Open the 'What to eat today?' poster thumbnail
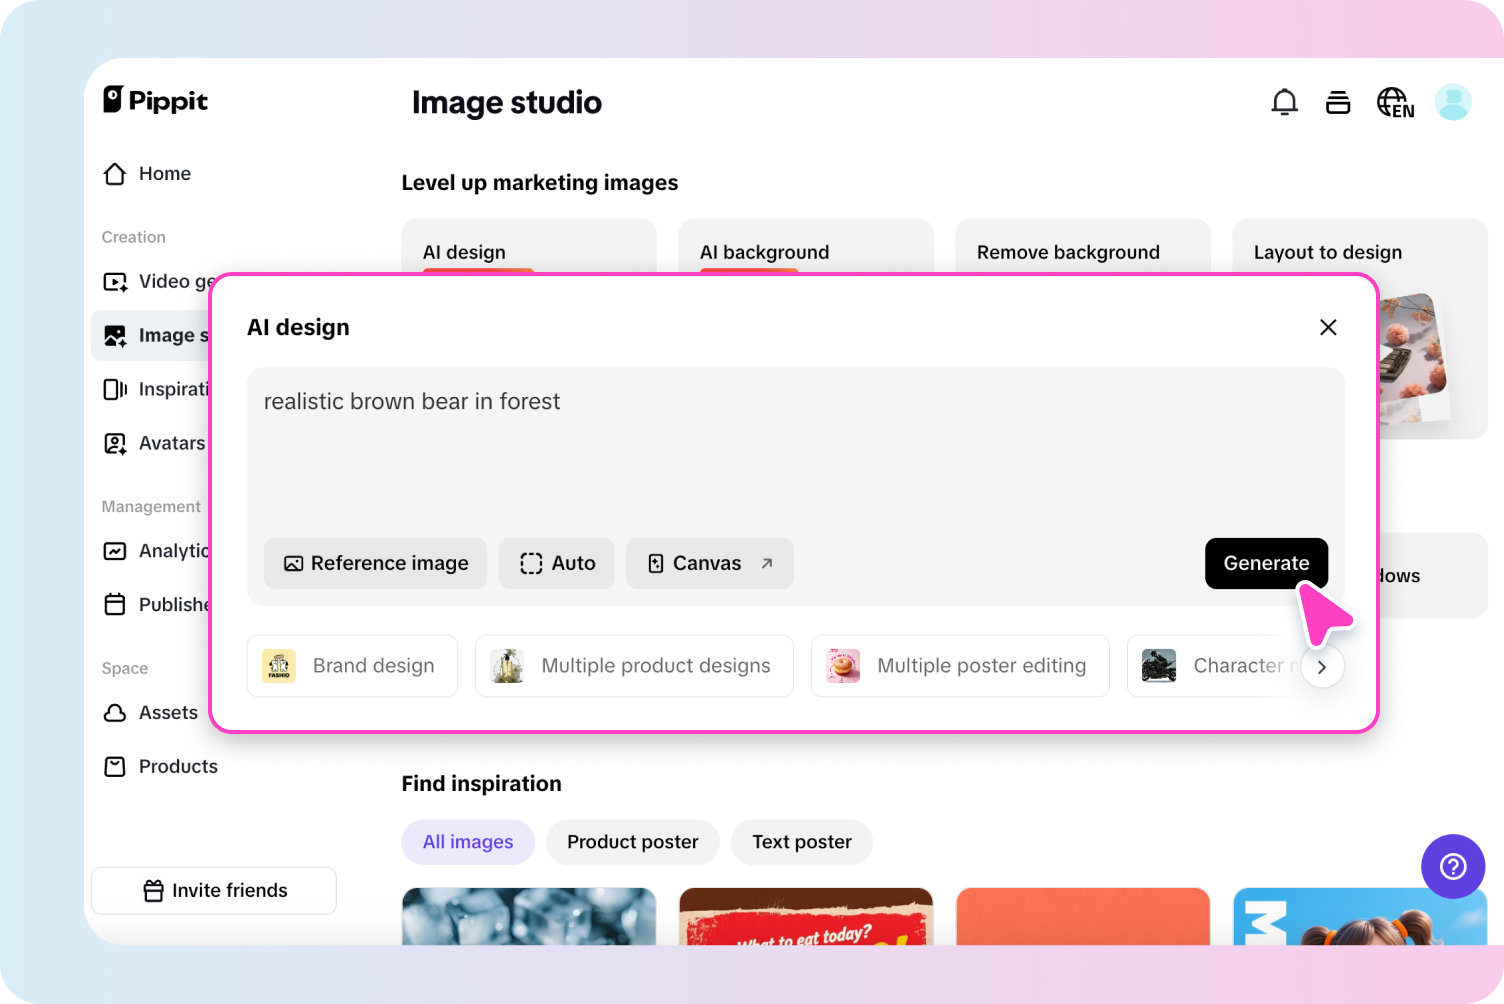 806,916
